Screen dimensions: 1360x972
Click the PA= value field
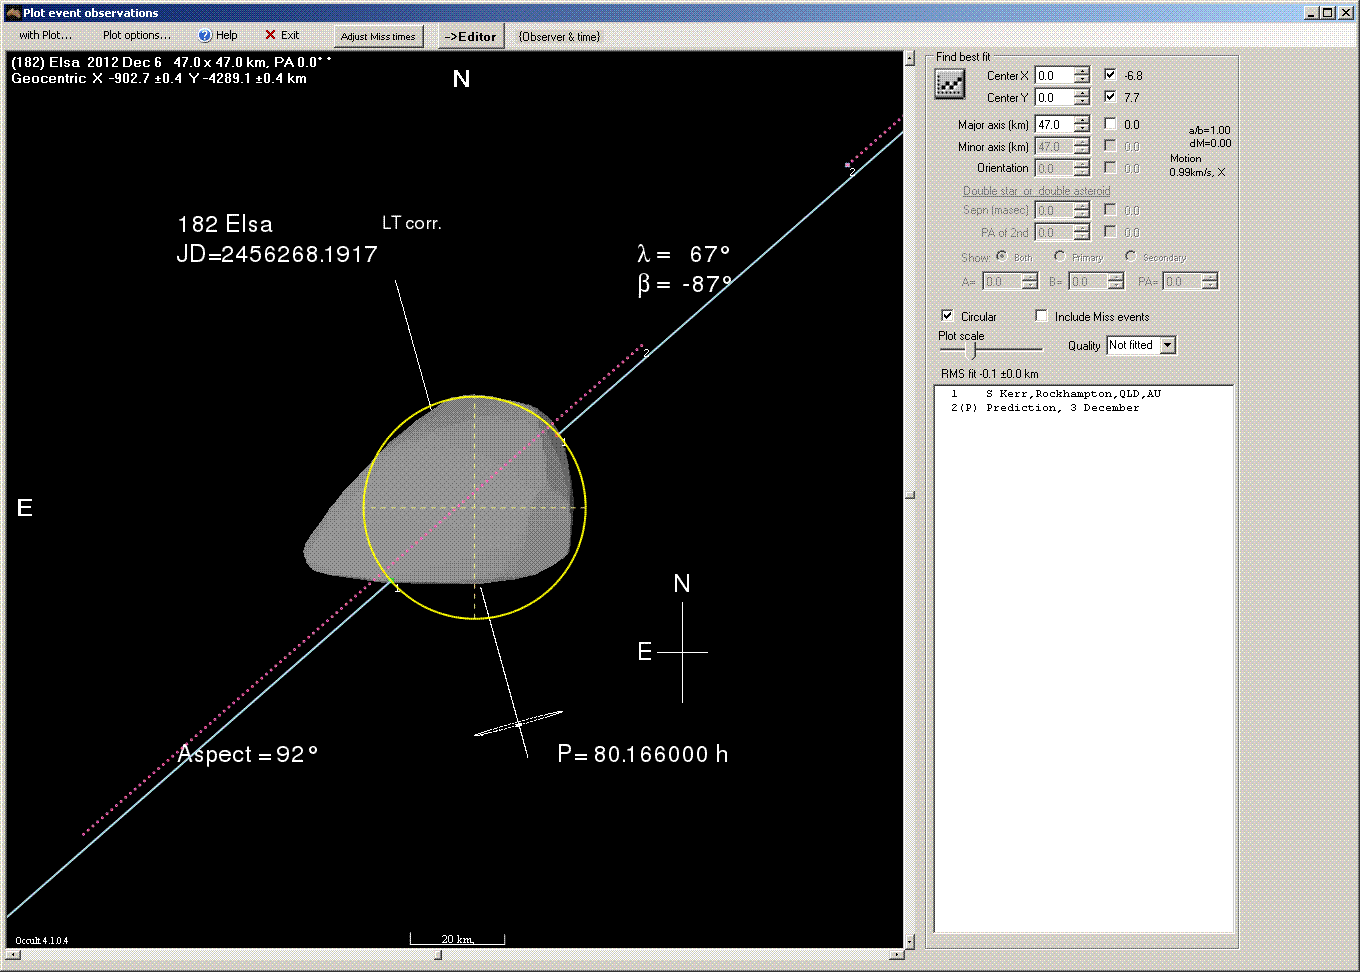tap(1182, 282)
